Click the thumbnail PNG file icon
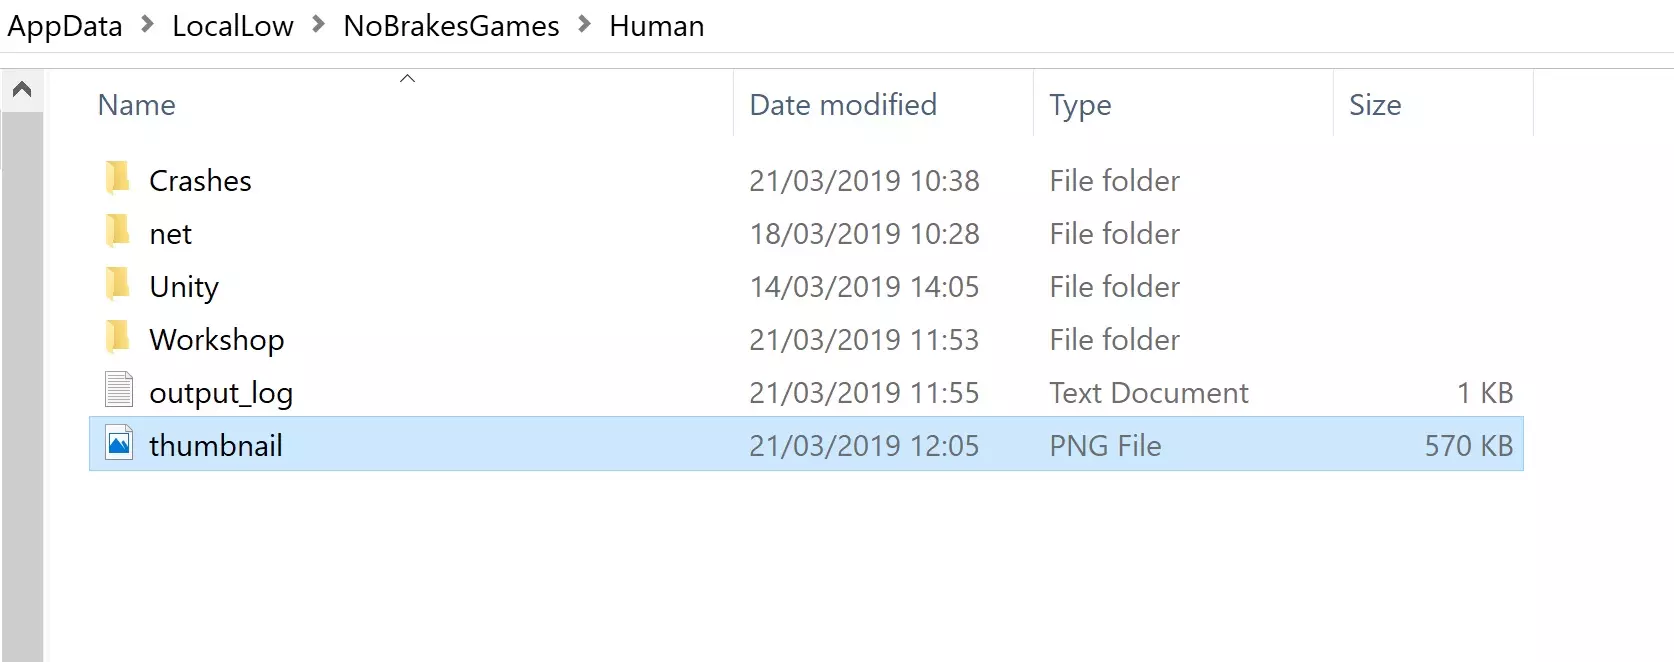 coord(119,444)
